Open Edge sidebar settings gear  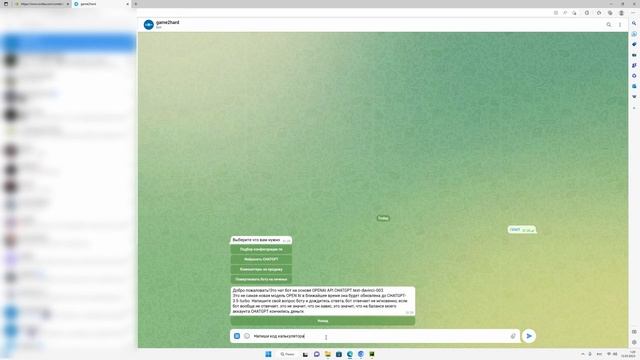[634, 342]
